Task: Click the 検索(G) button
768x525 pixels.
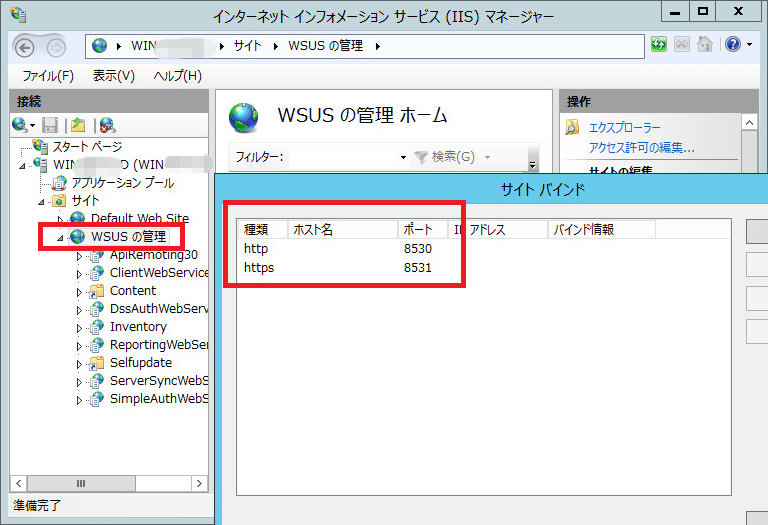Action: click(445, 157)
